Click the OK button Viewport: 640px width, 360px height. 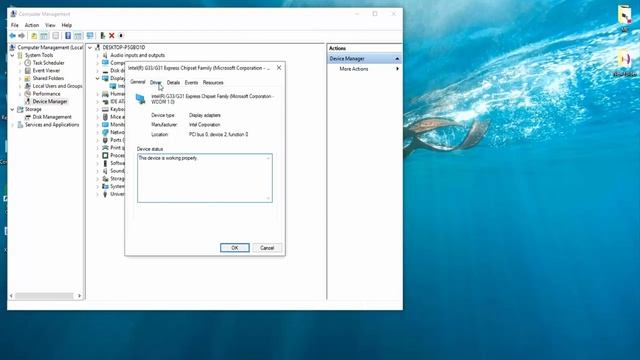[x=235, y=248]
